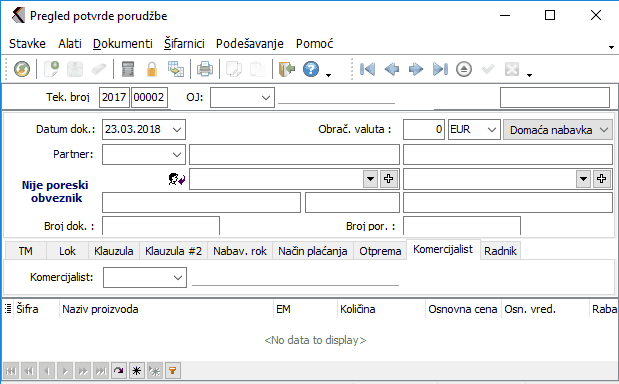This screenshot has height=384, width=619.
Task: Open dropdown arrow after help icon
Action: point(328,75)
